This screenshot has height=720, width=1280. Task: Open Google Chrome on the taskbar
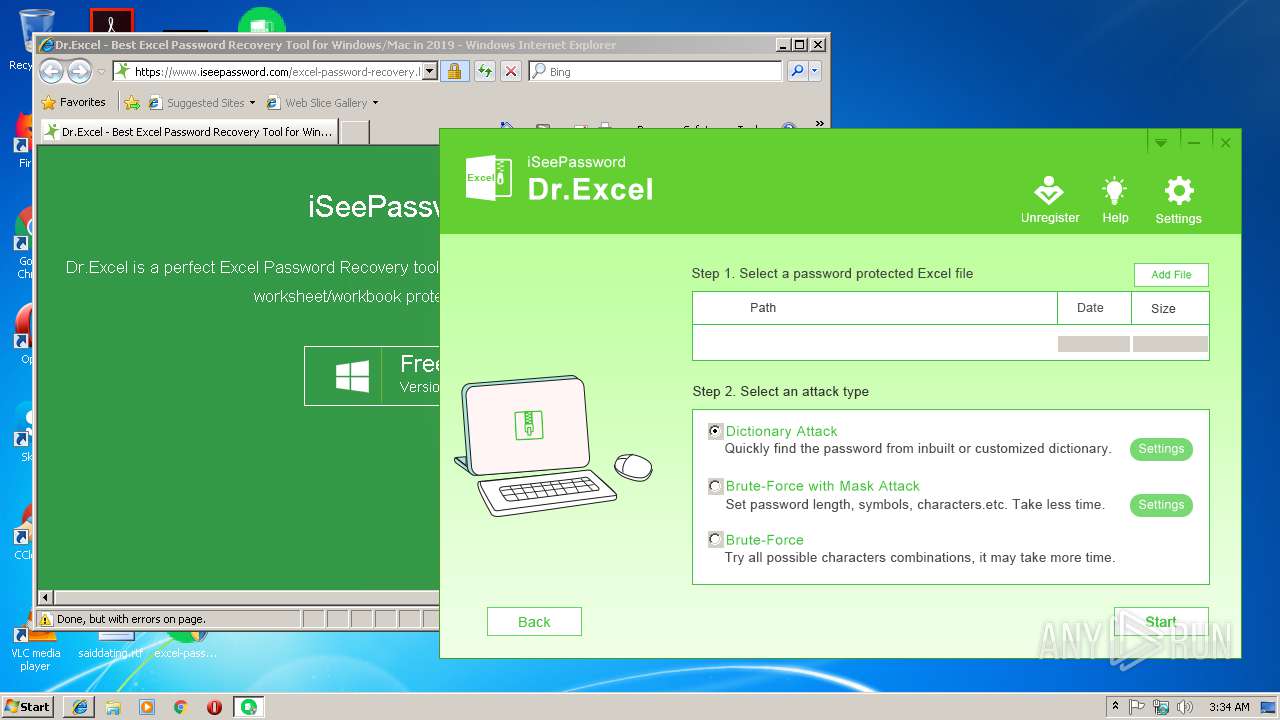click(x=180, y=706)
